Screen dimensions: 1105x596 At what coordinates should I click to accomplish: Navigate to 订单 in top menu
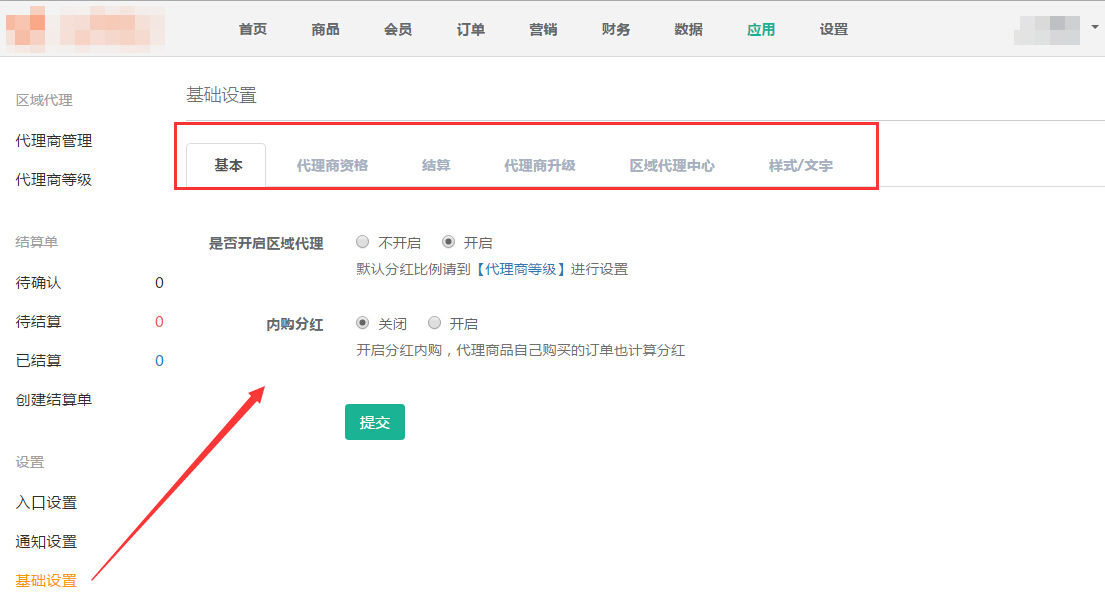pyautogui.click(x=471, y=29)
